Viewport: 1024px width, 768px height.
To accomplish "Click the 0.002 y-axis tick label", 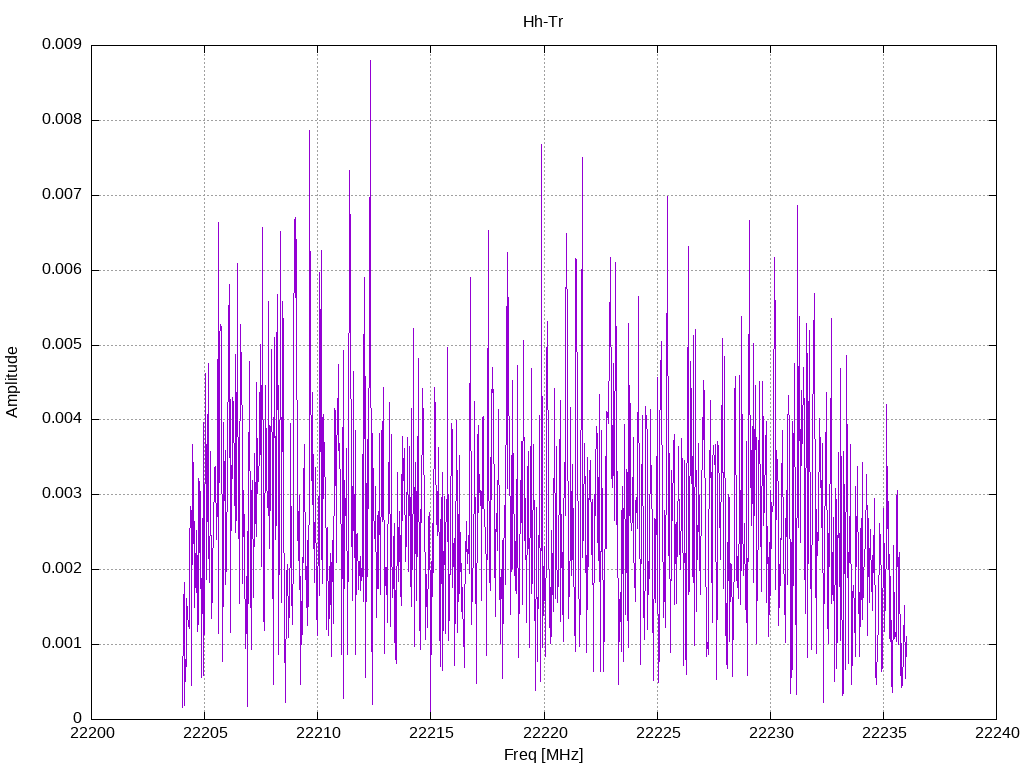I will click(x=62, y=569).
